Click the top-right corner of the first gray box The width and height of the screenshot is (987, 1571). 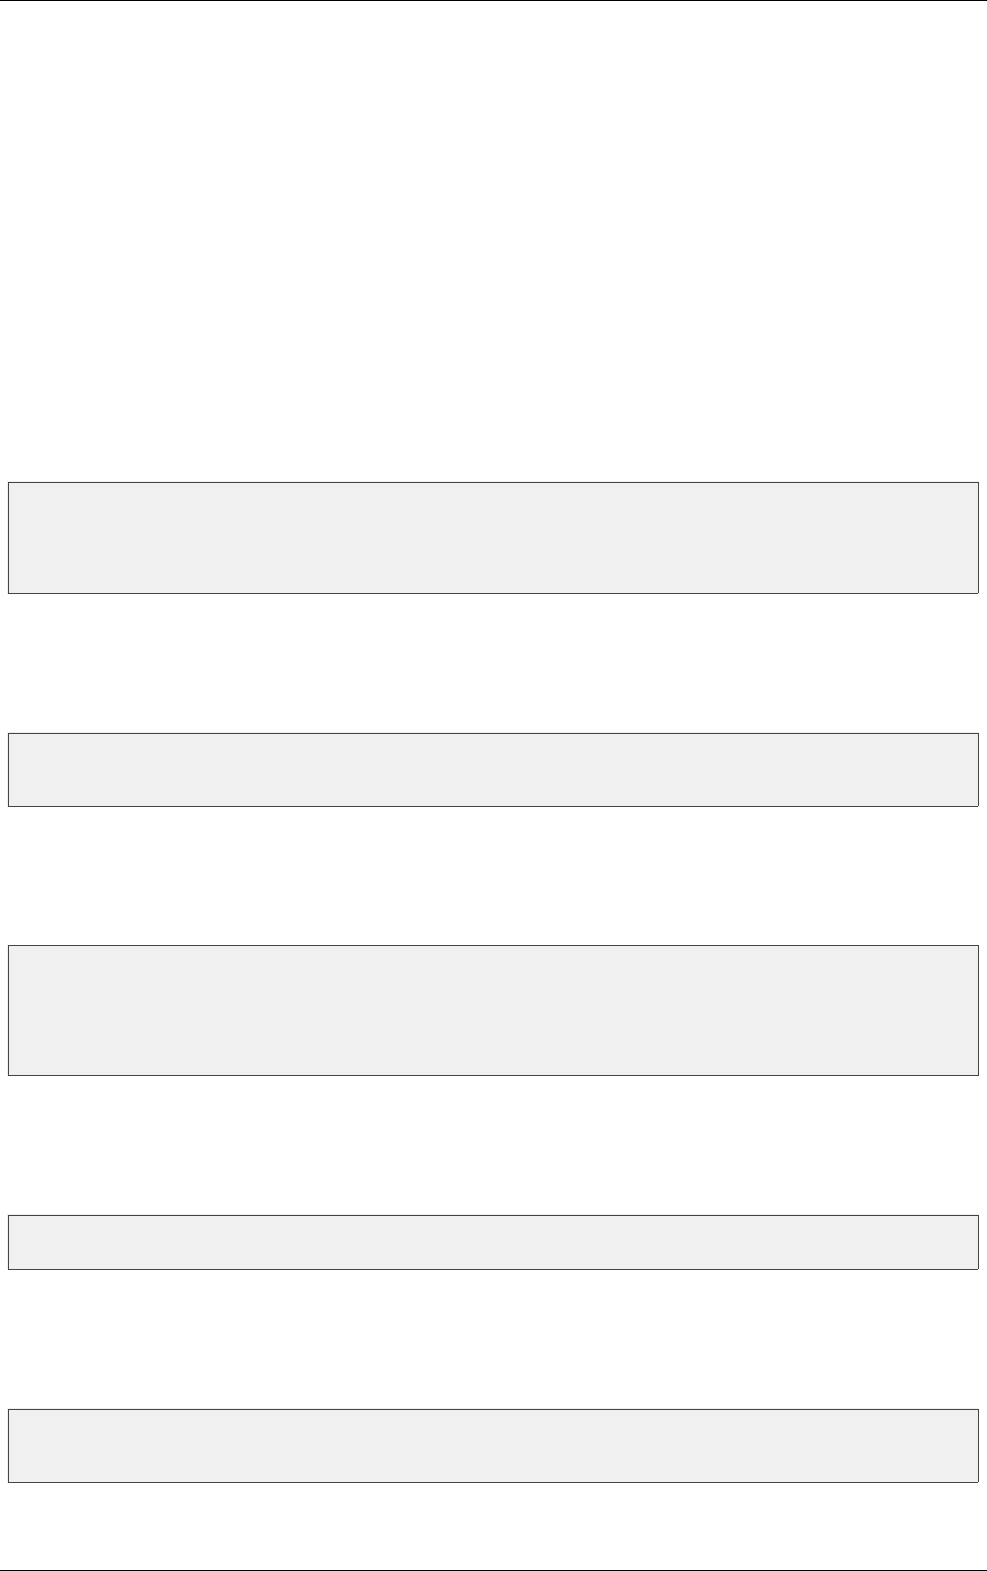point(977,484)
